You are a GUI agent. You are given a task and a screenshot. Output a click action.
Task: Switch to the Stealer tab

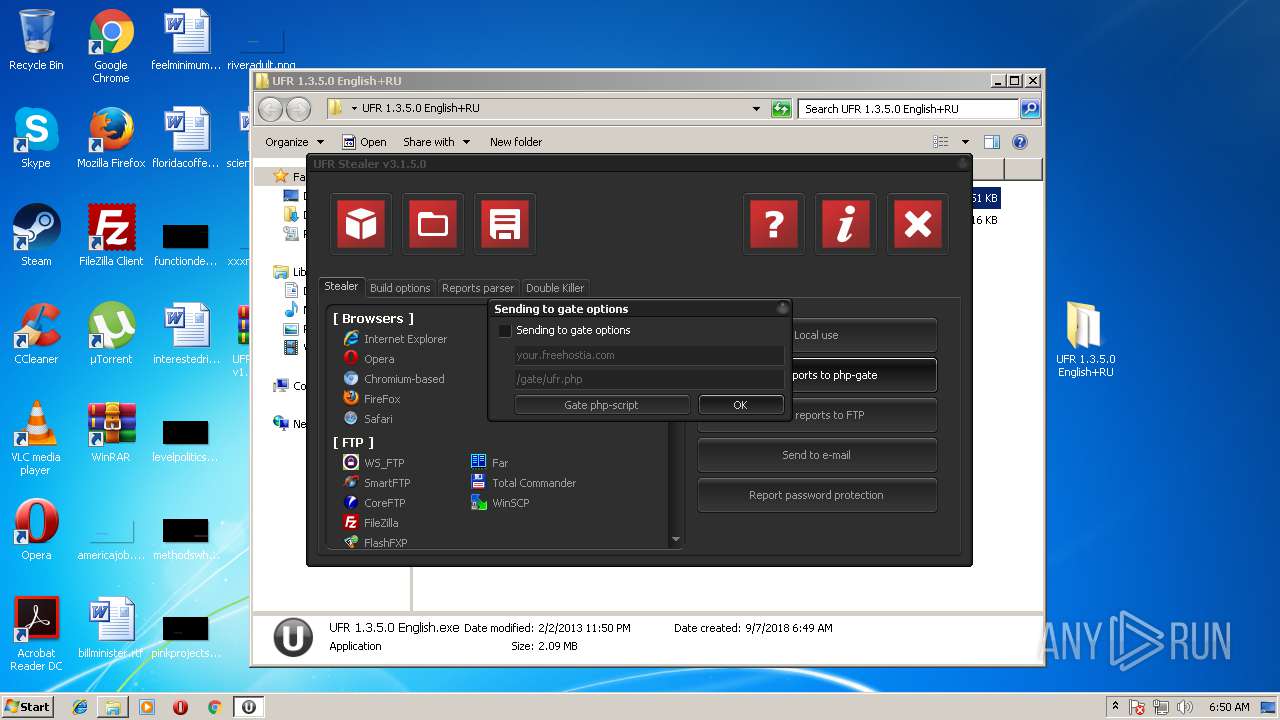coord(341,287)
